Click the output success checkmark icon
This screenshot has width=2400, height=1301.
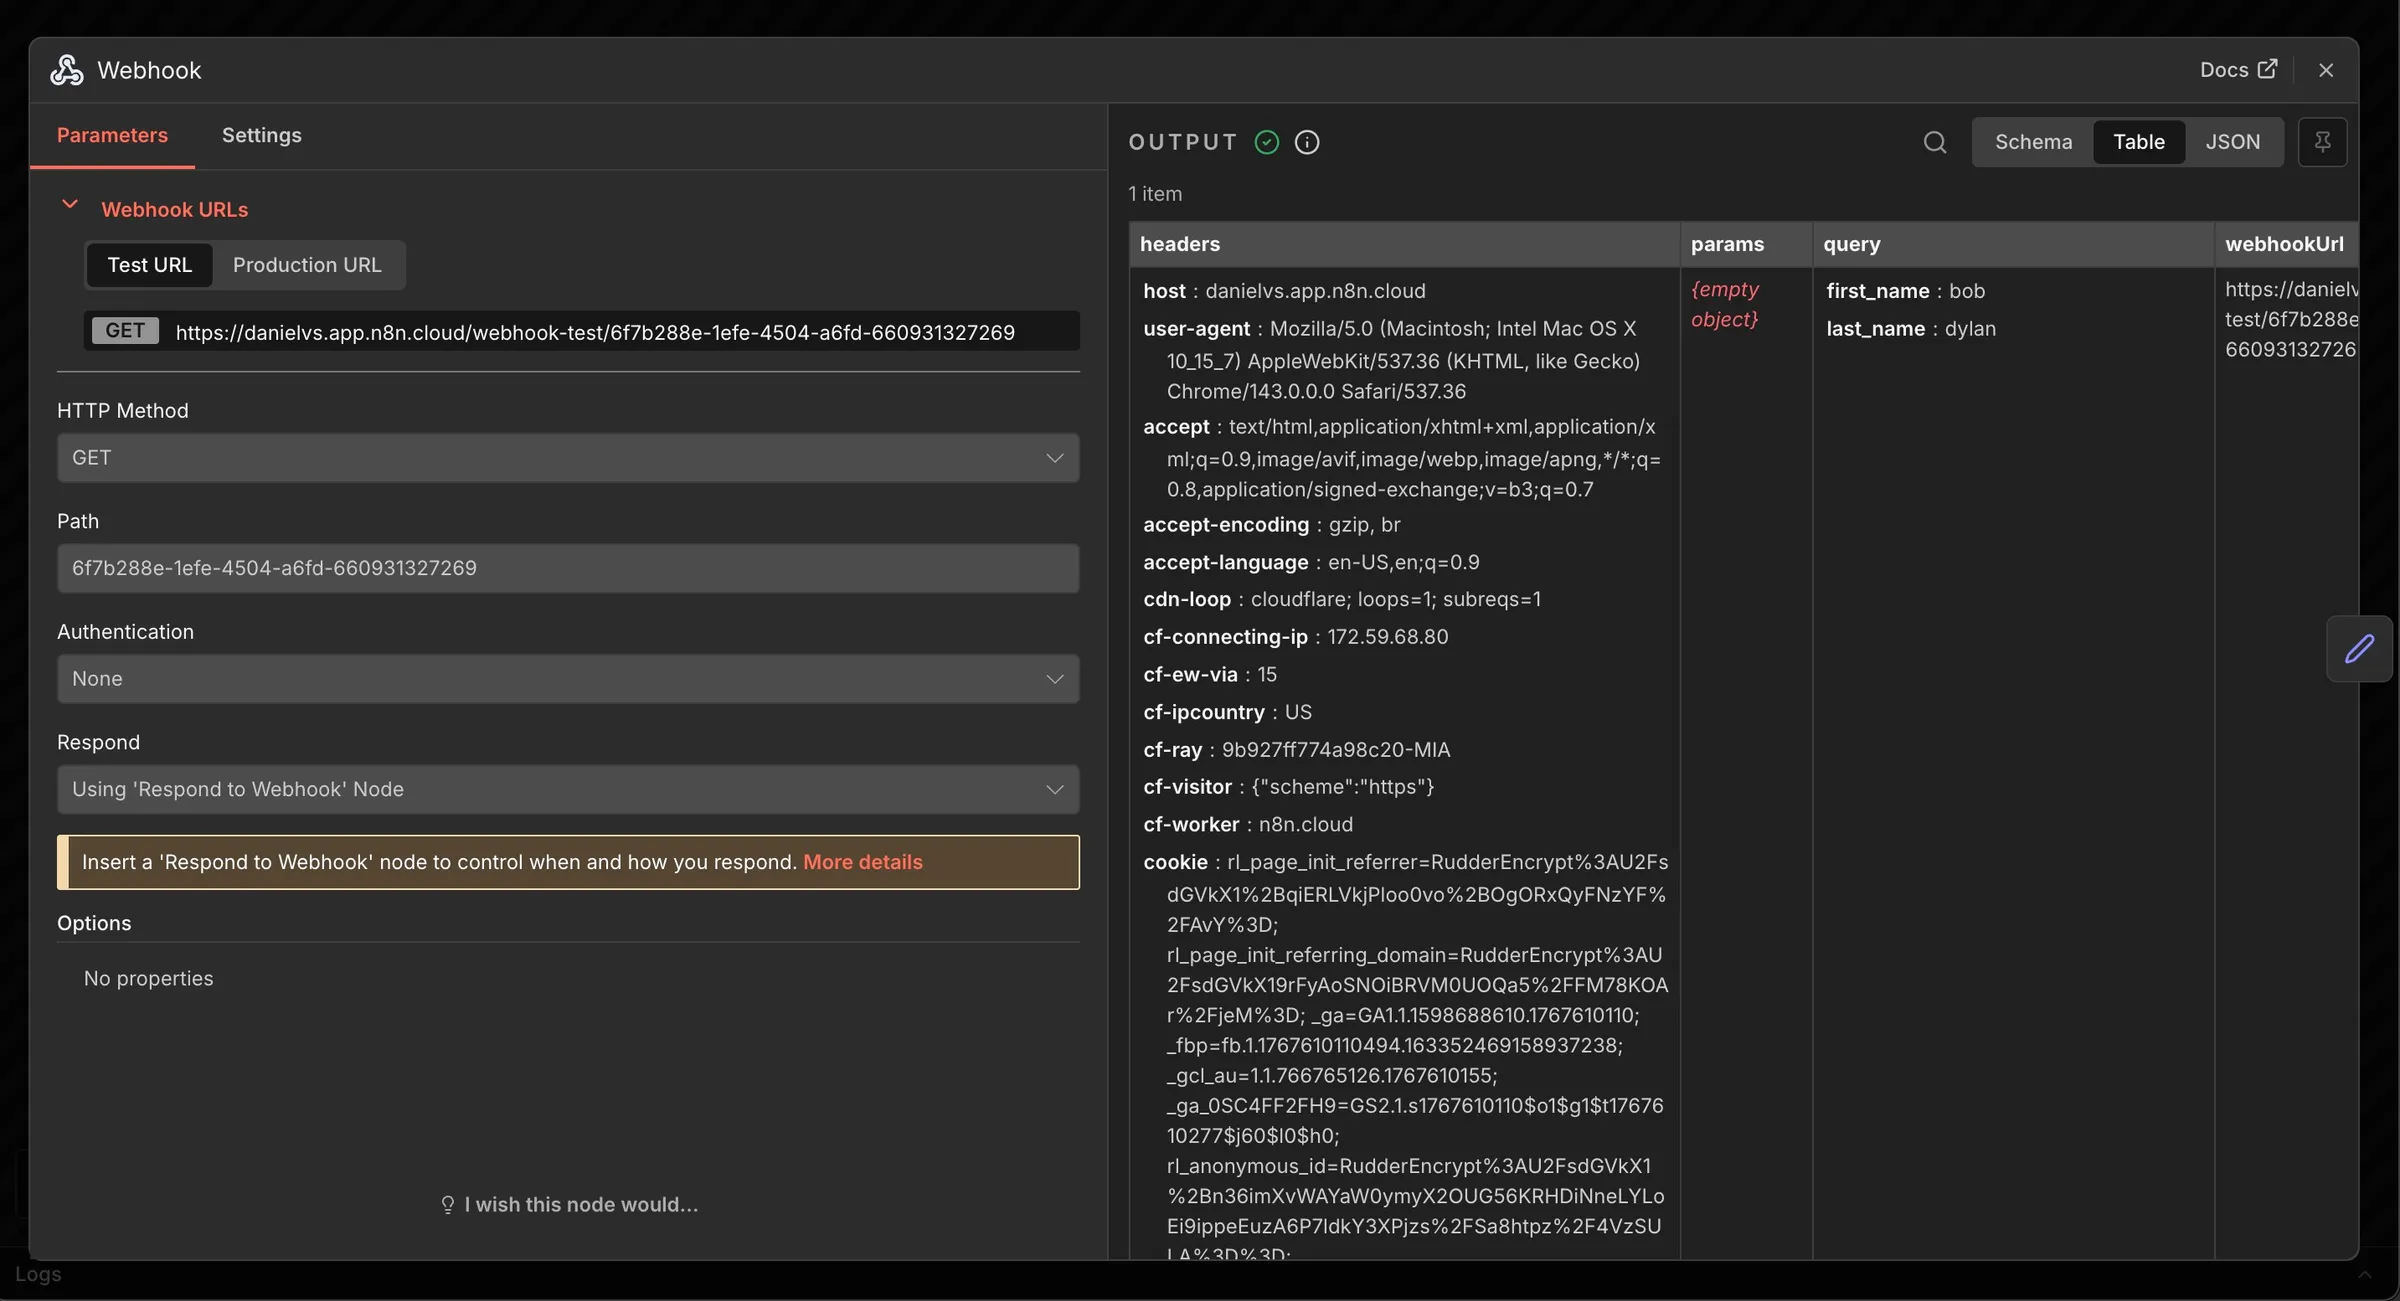coord(1266,142)
